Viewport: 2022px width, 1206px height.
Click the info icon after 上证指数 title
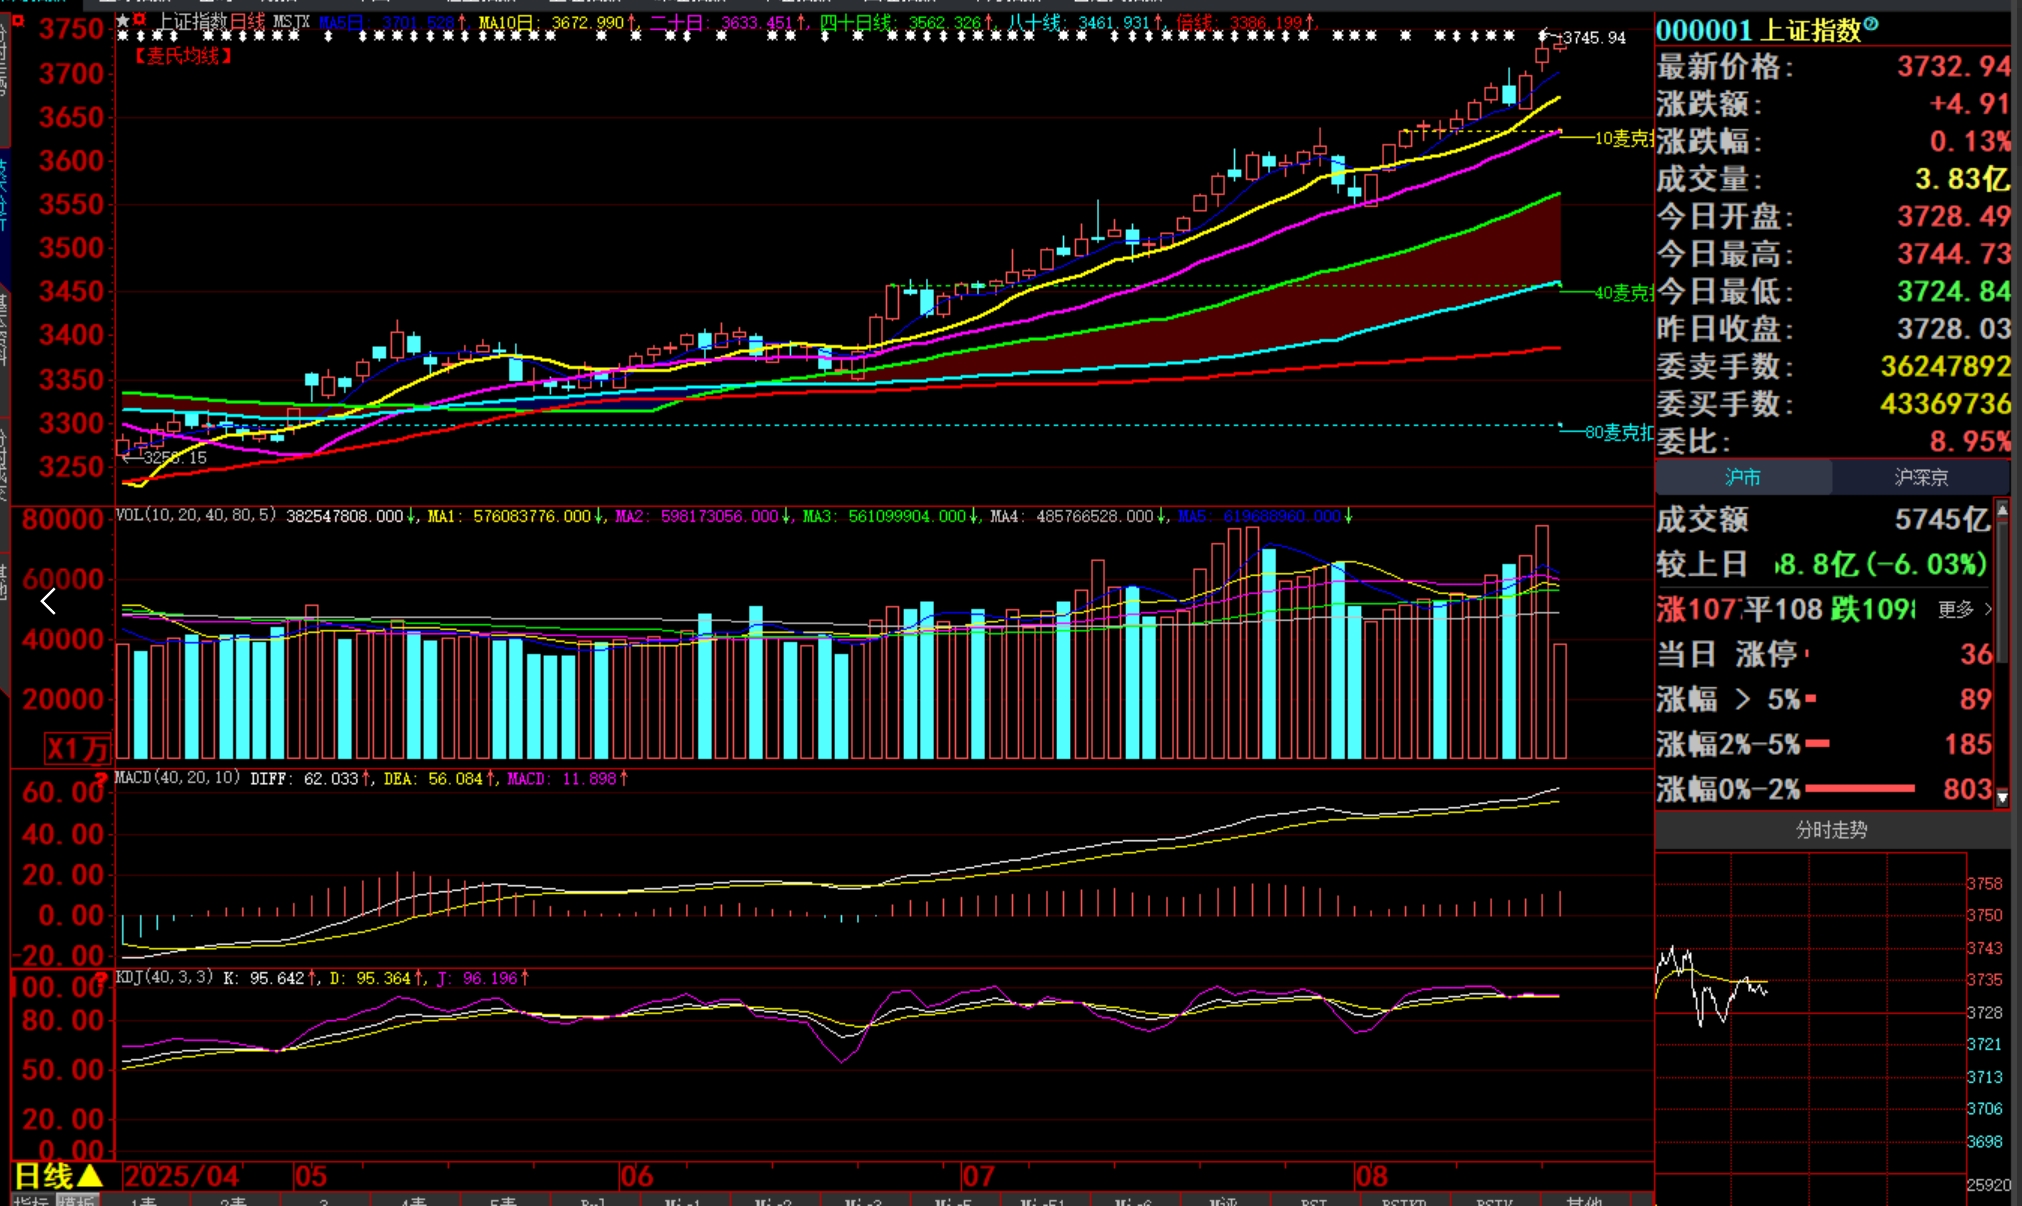[1871, 24]
